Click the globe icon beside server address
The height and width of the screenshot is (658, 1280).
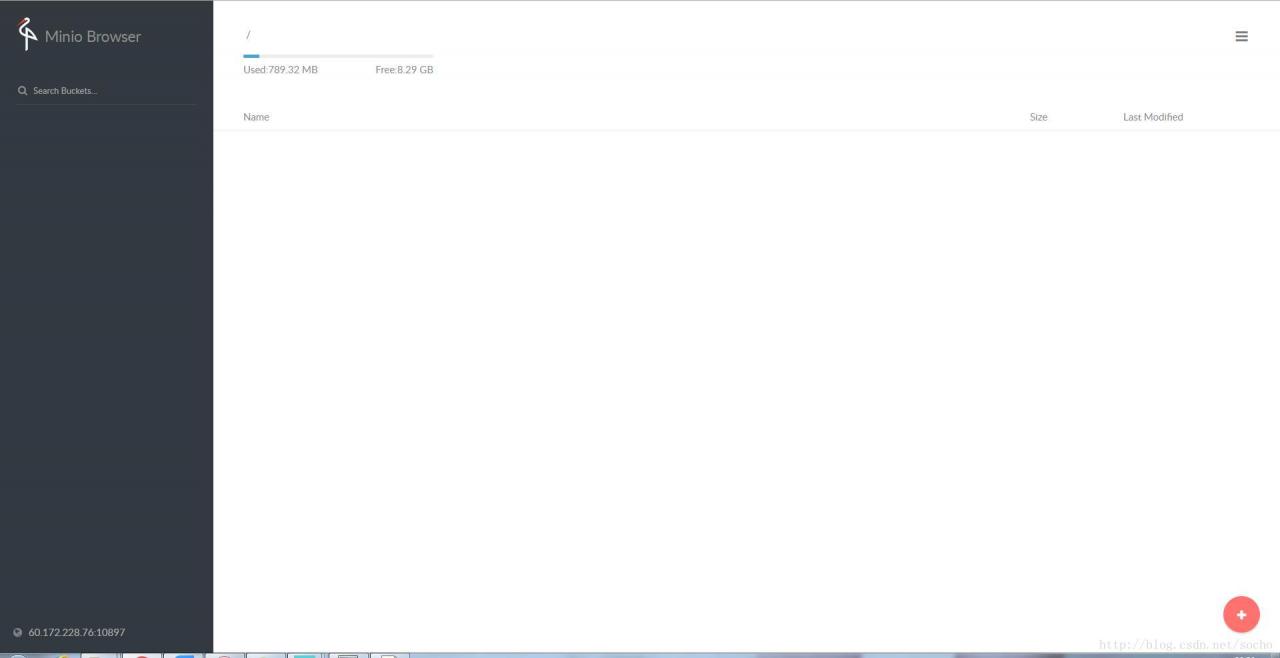(18, 632)
